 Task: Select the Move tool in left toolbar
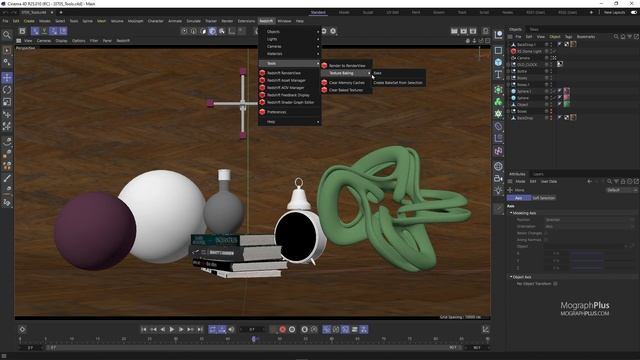click(7, 78)
